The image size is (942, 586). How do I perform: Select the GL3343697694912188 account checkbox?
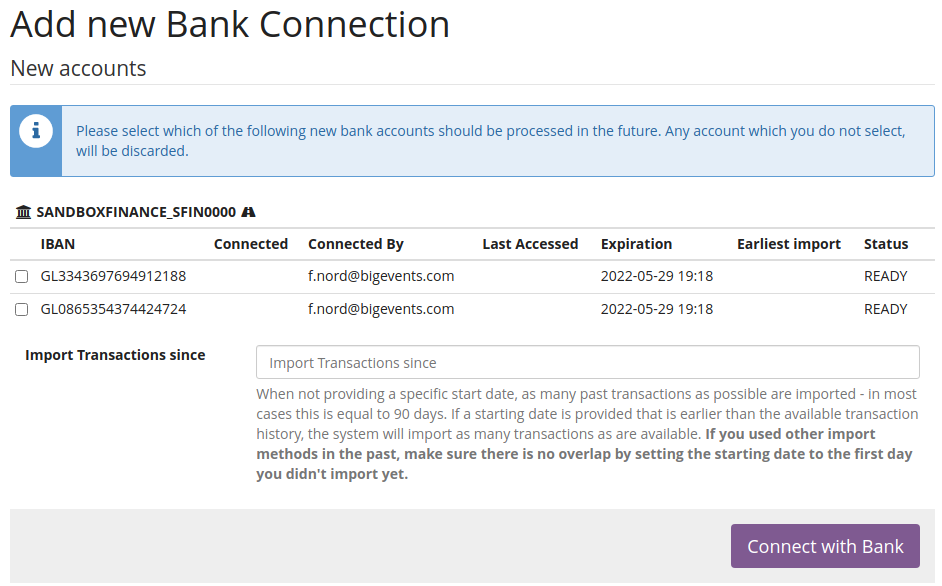22,277
